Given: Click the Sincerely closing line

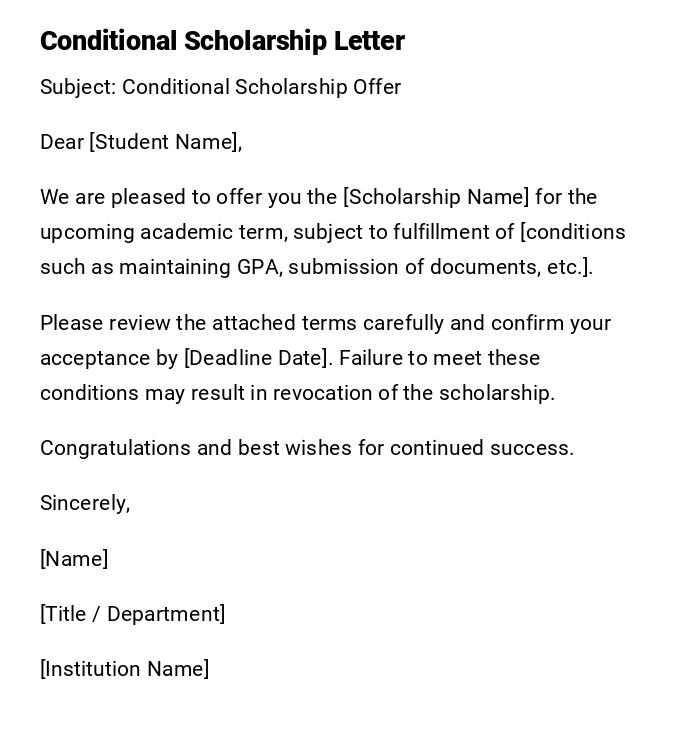Looking at the screenshot, I should [x=85, y=503].
